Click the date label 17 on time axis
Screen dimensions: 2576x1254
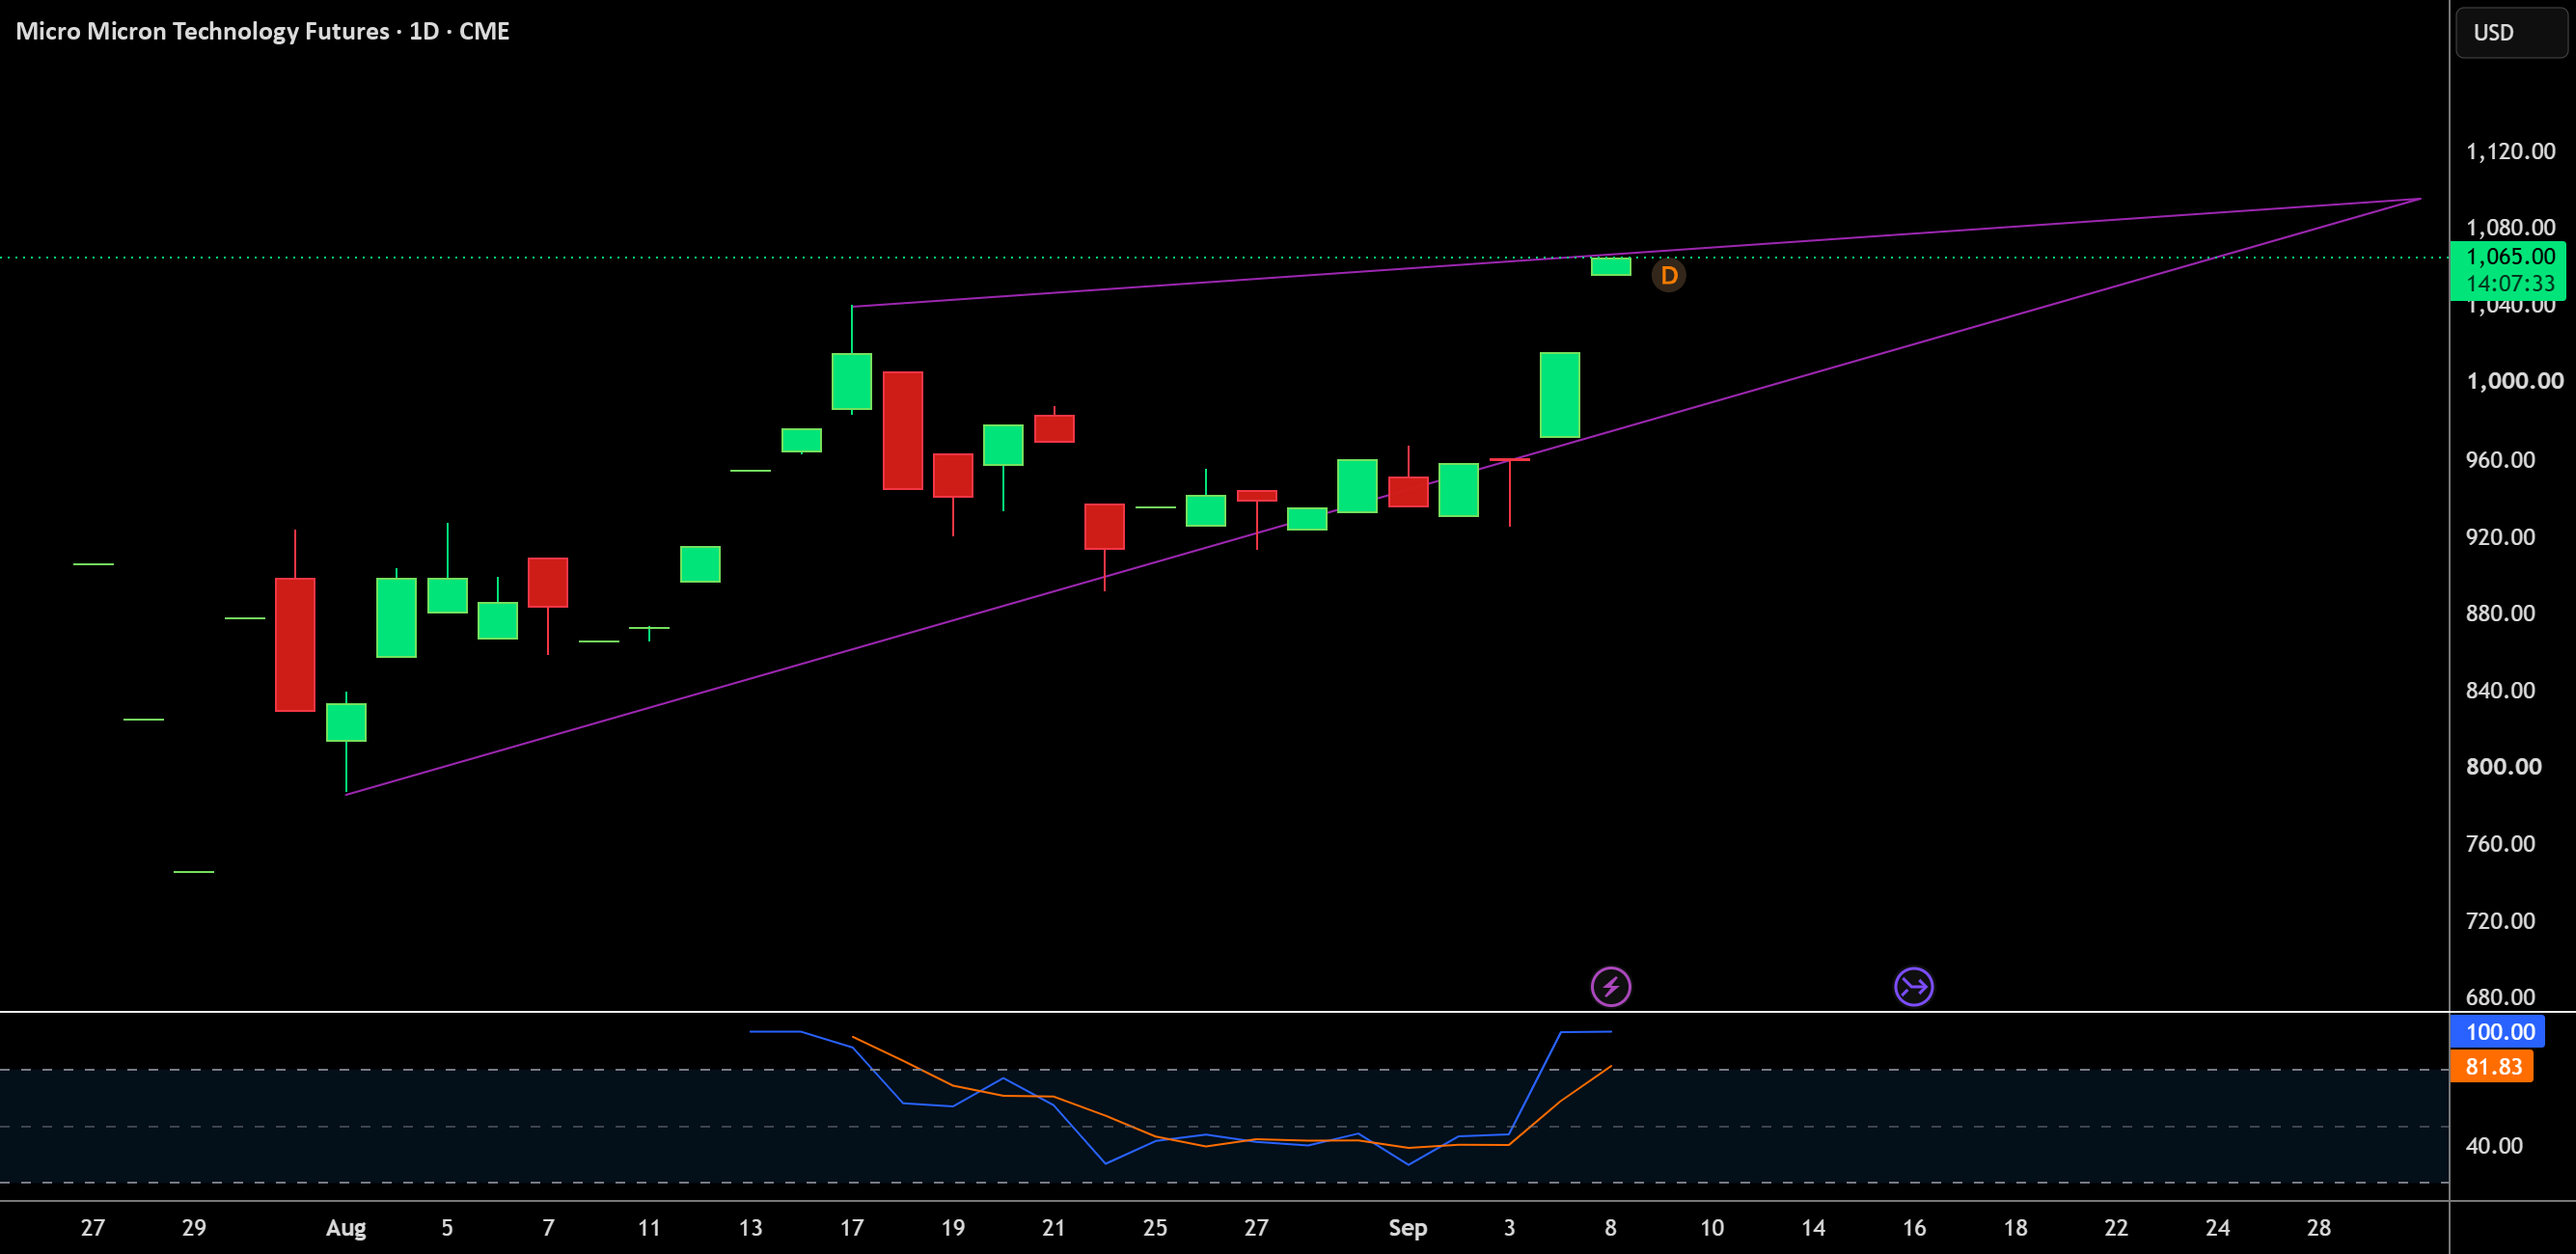[851, 1228]
